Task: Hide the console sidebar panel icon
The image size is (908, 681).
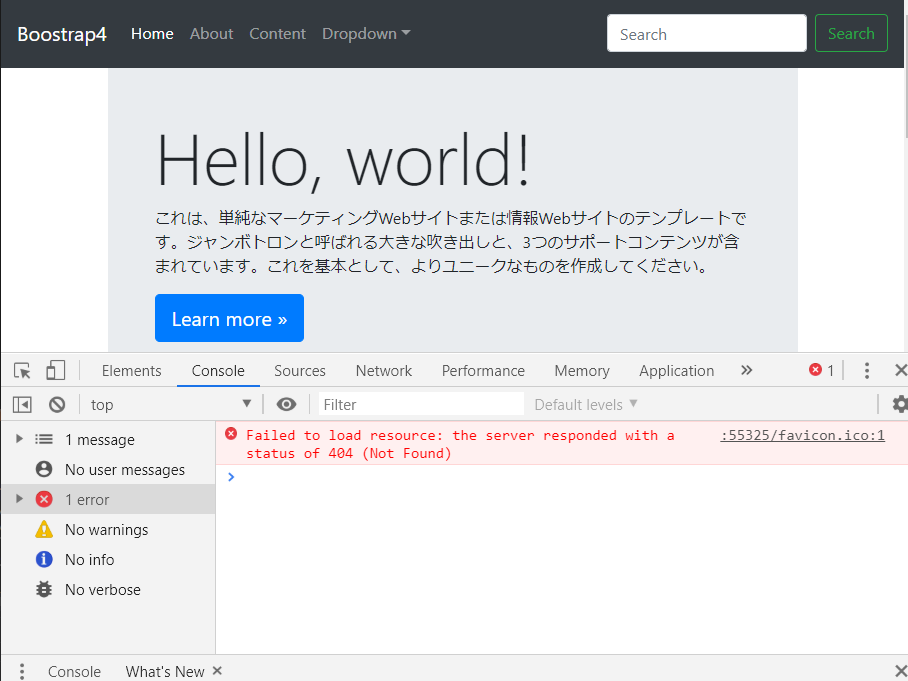Action: (22, 404)
